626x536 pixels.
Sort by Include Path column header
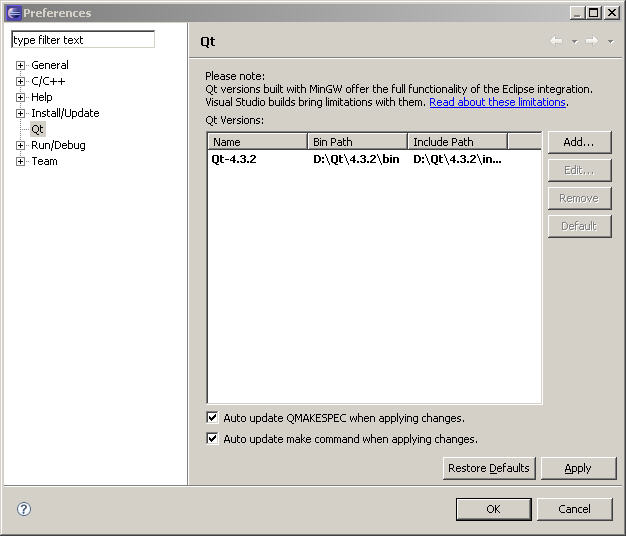[458, 142]
